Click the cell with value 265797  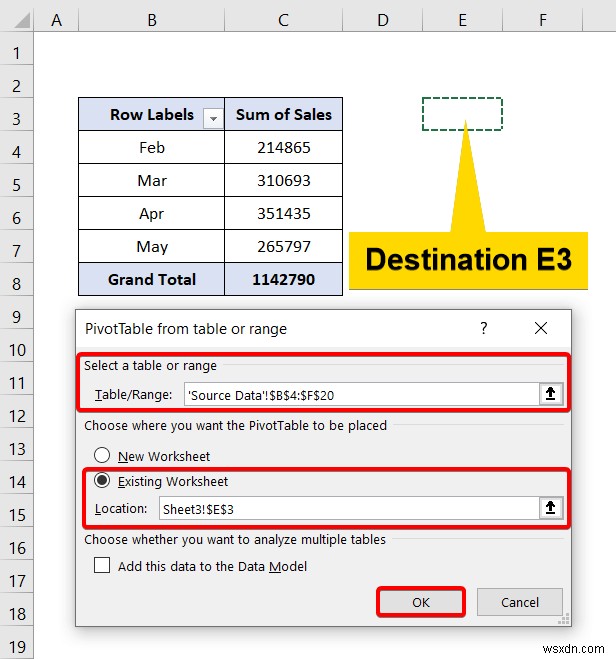pyautogui.click(x=284, y=246)
